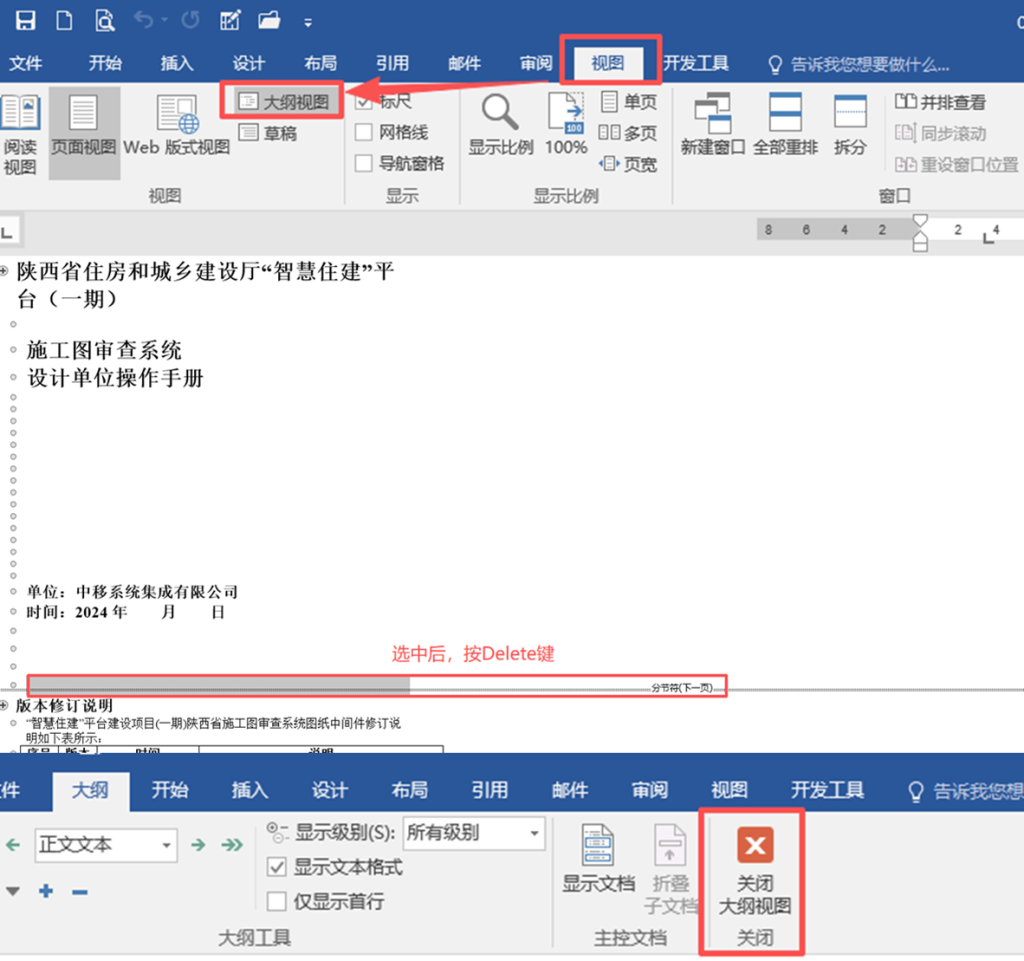Click the Save icon in quick access toolbar
The width and height of the screenshot is (1024, 961).
point(26,20)
